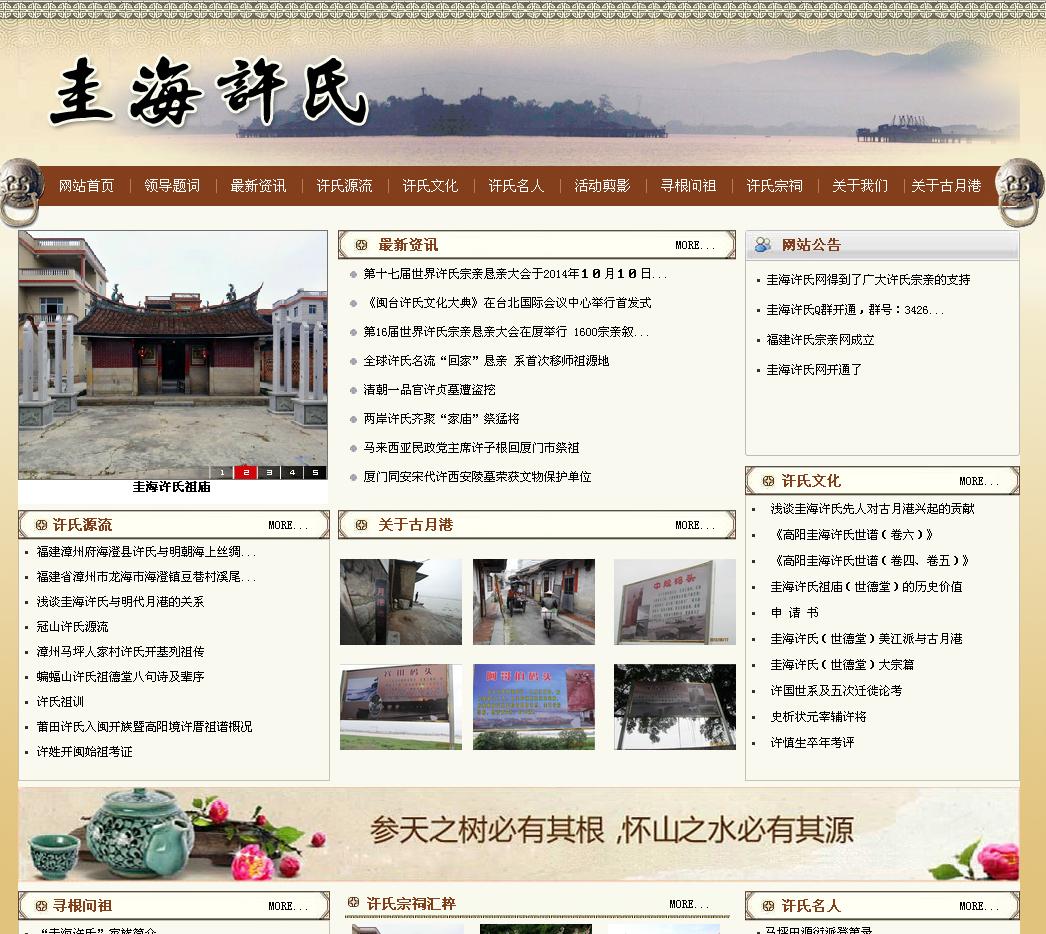Read the announcement 福建许氏宗亲网成立
The width and height of the screenshot is (1046, 934).
(x=820, y=340)
